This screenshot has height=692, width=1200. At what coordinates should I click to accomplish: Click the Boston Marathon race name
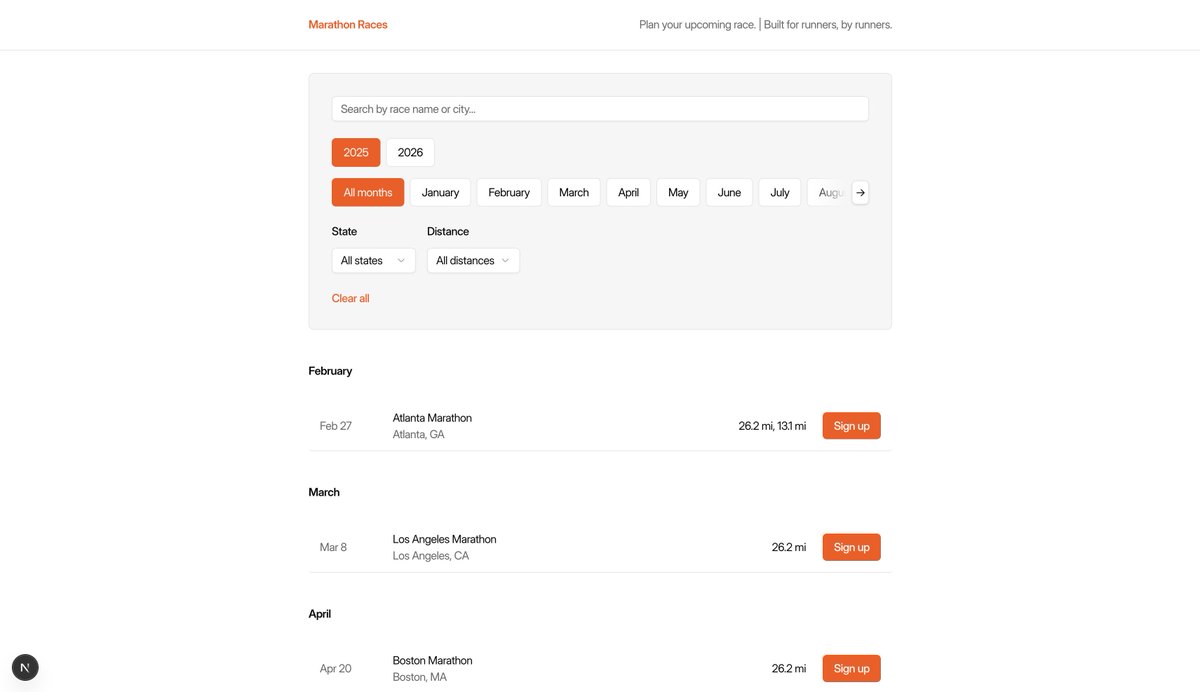pos(432,660)
